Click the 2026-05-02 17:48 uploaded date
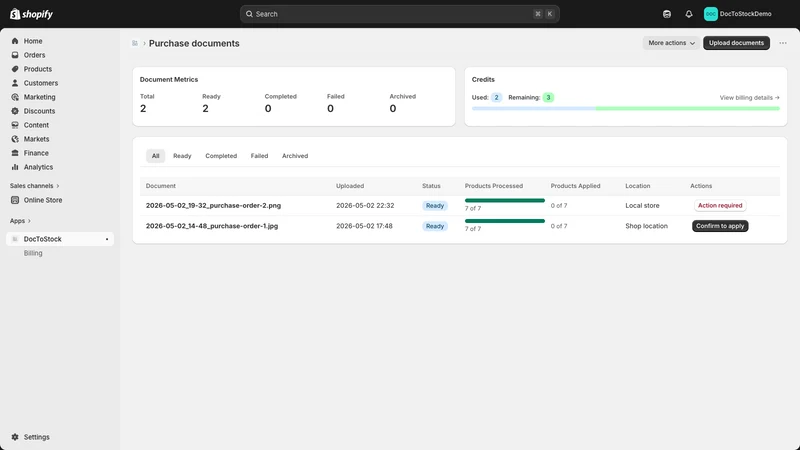Image resolution: width=800 pixels, height=450 pixels. [364, 226]
